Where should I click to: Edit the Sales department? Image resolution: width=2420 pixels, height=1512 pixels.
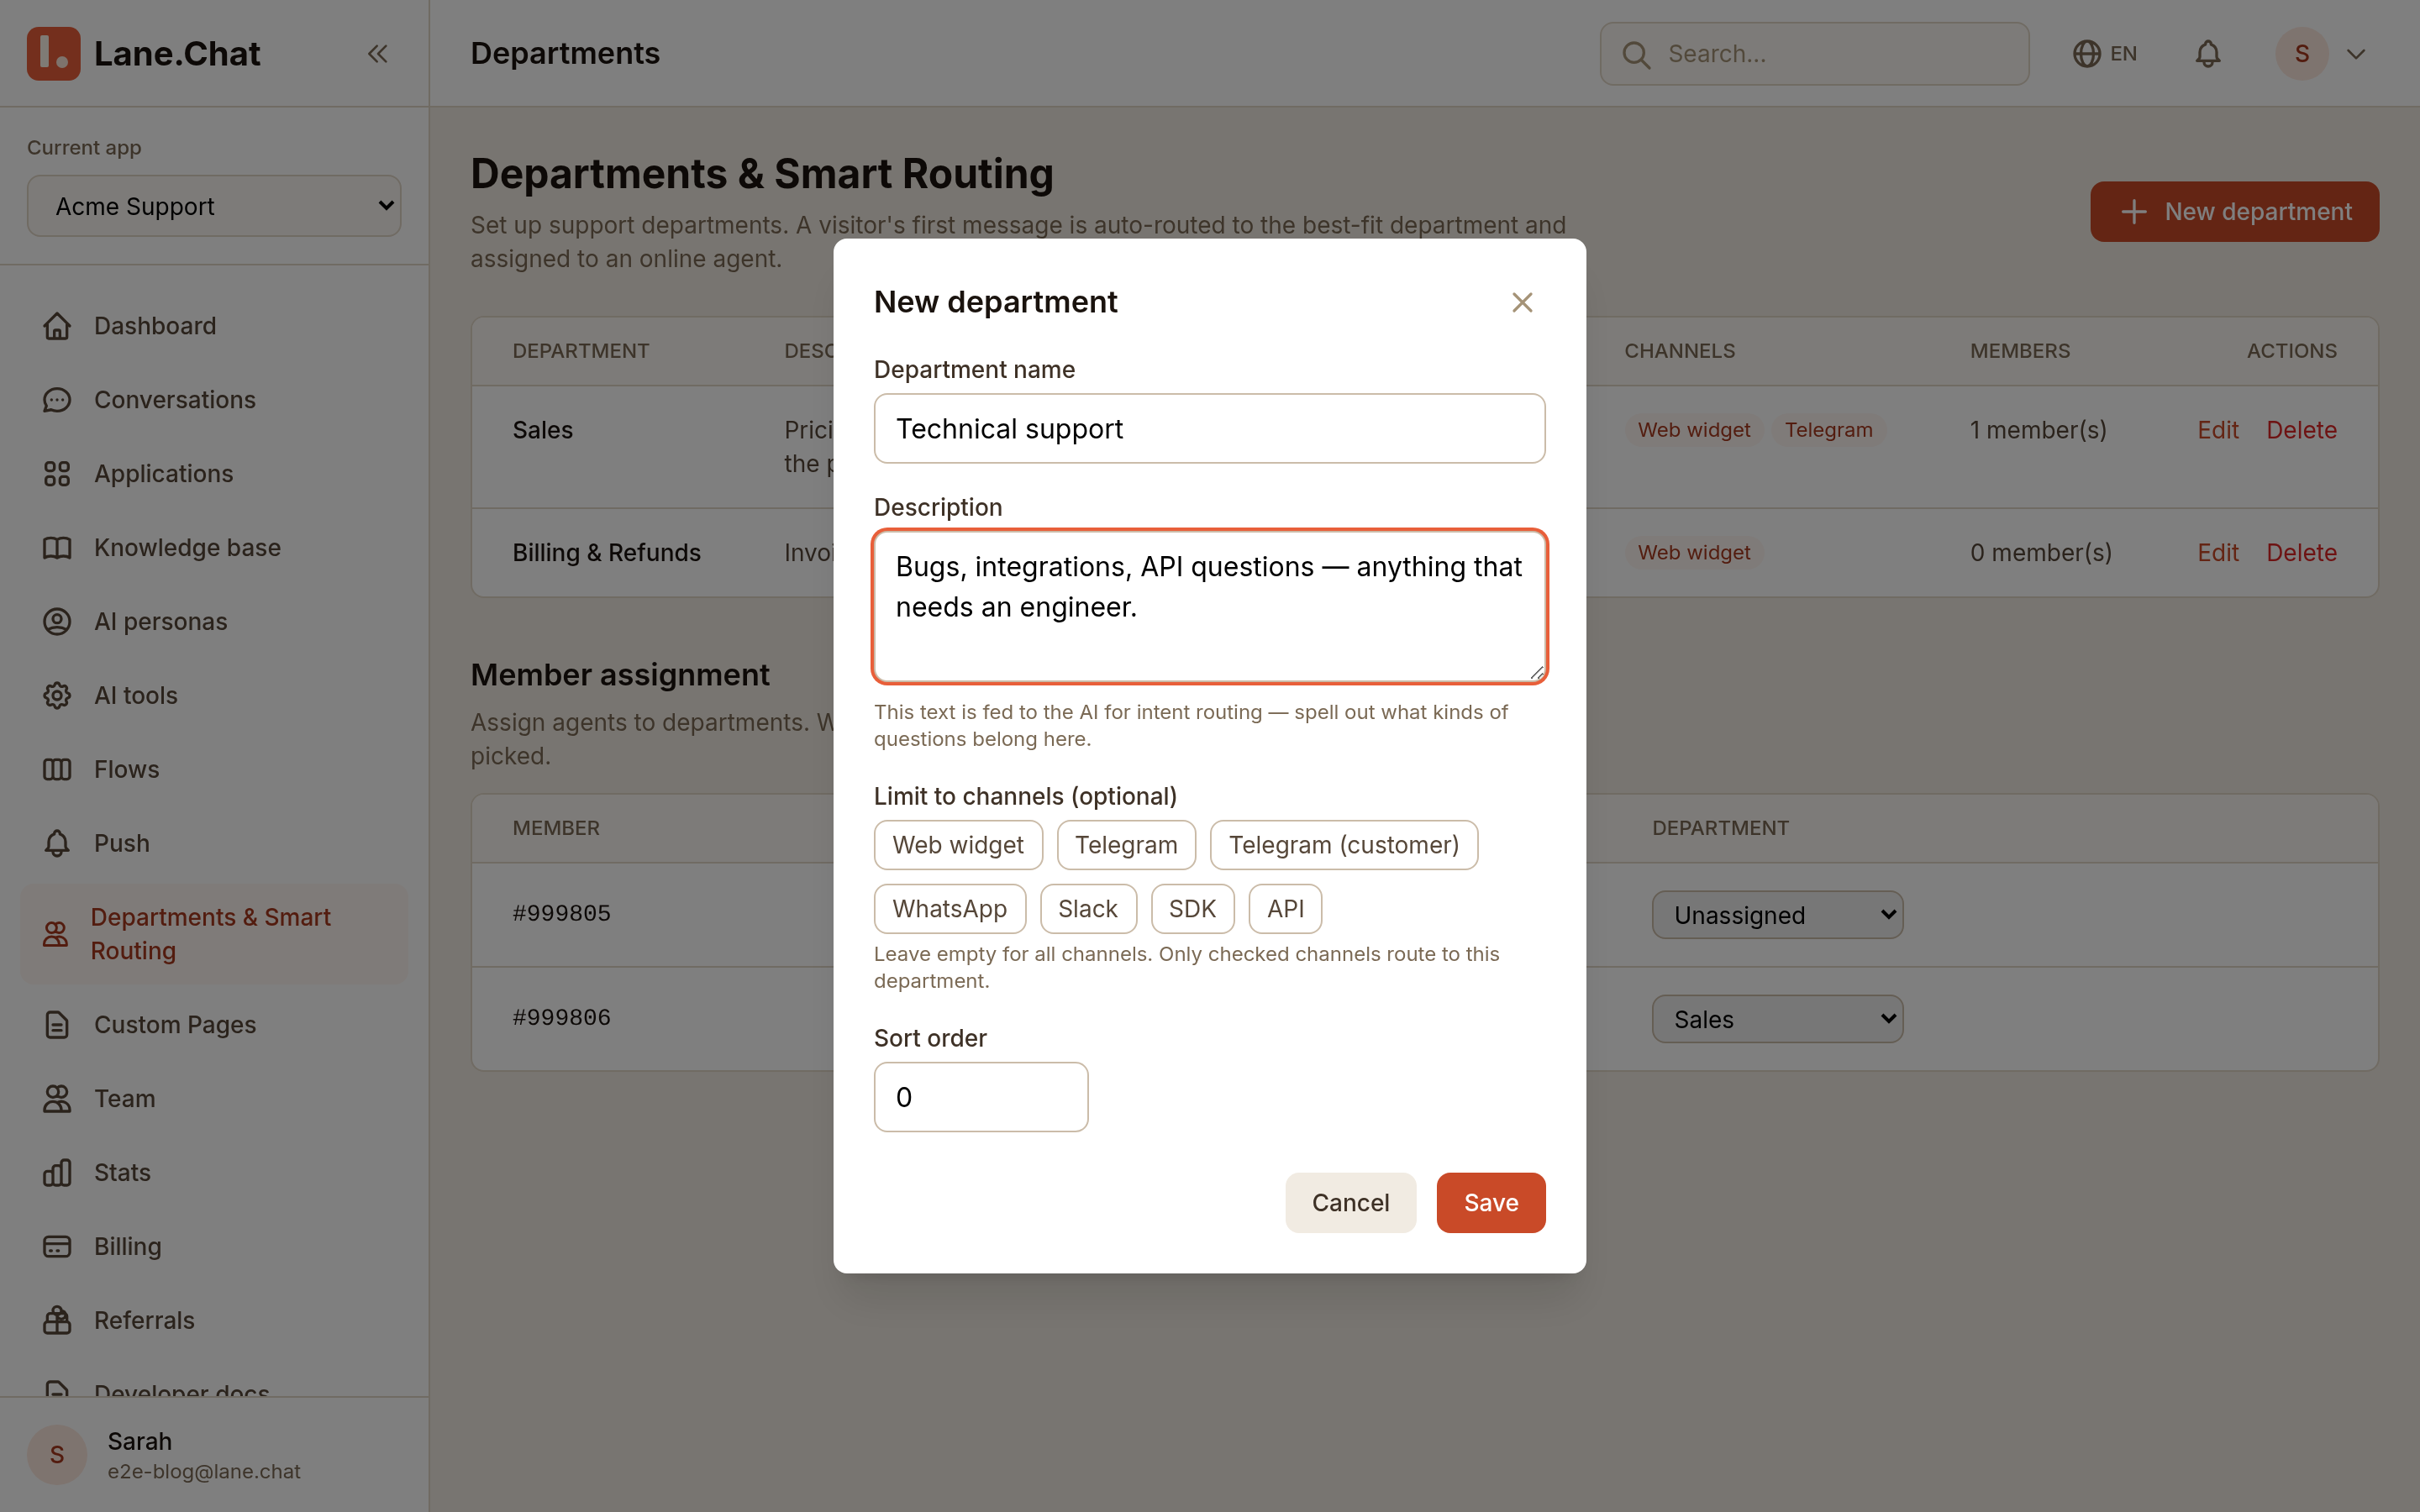[x=2217, y=430]
